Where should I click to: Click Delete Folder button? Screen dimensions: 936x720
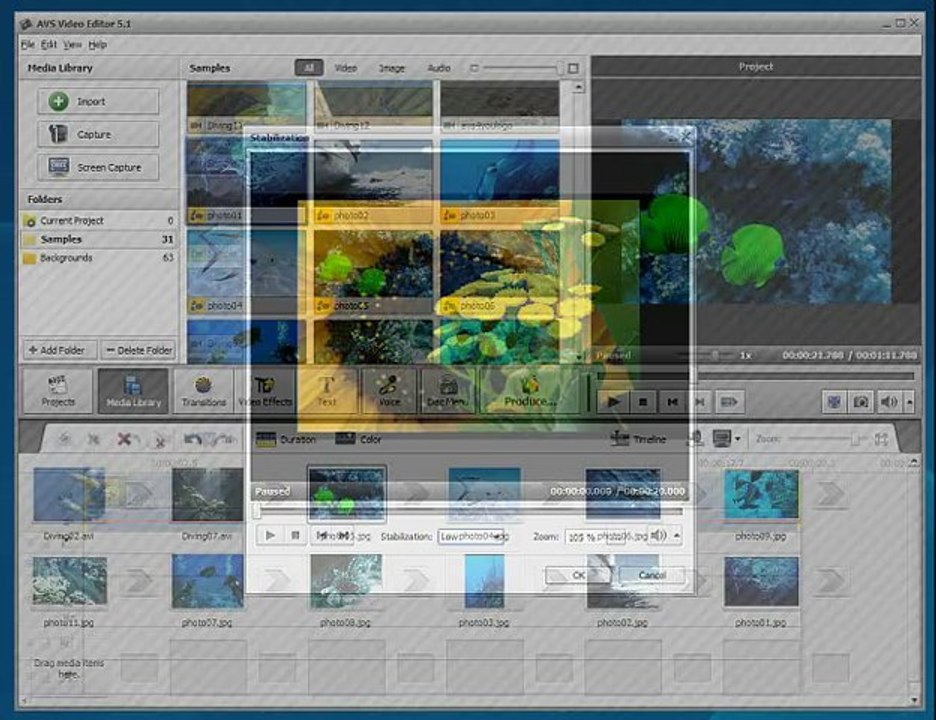pyautogui.click(x=138, y=350)
